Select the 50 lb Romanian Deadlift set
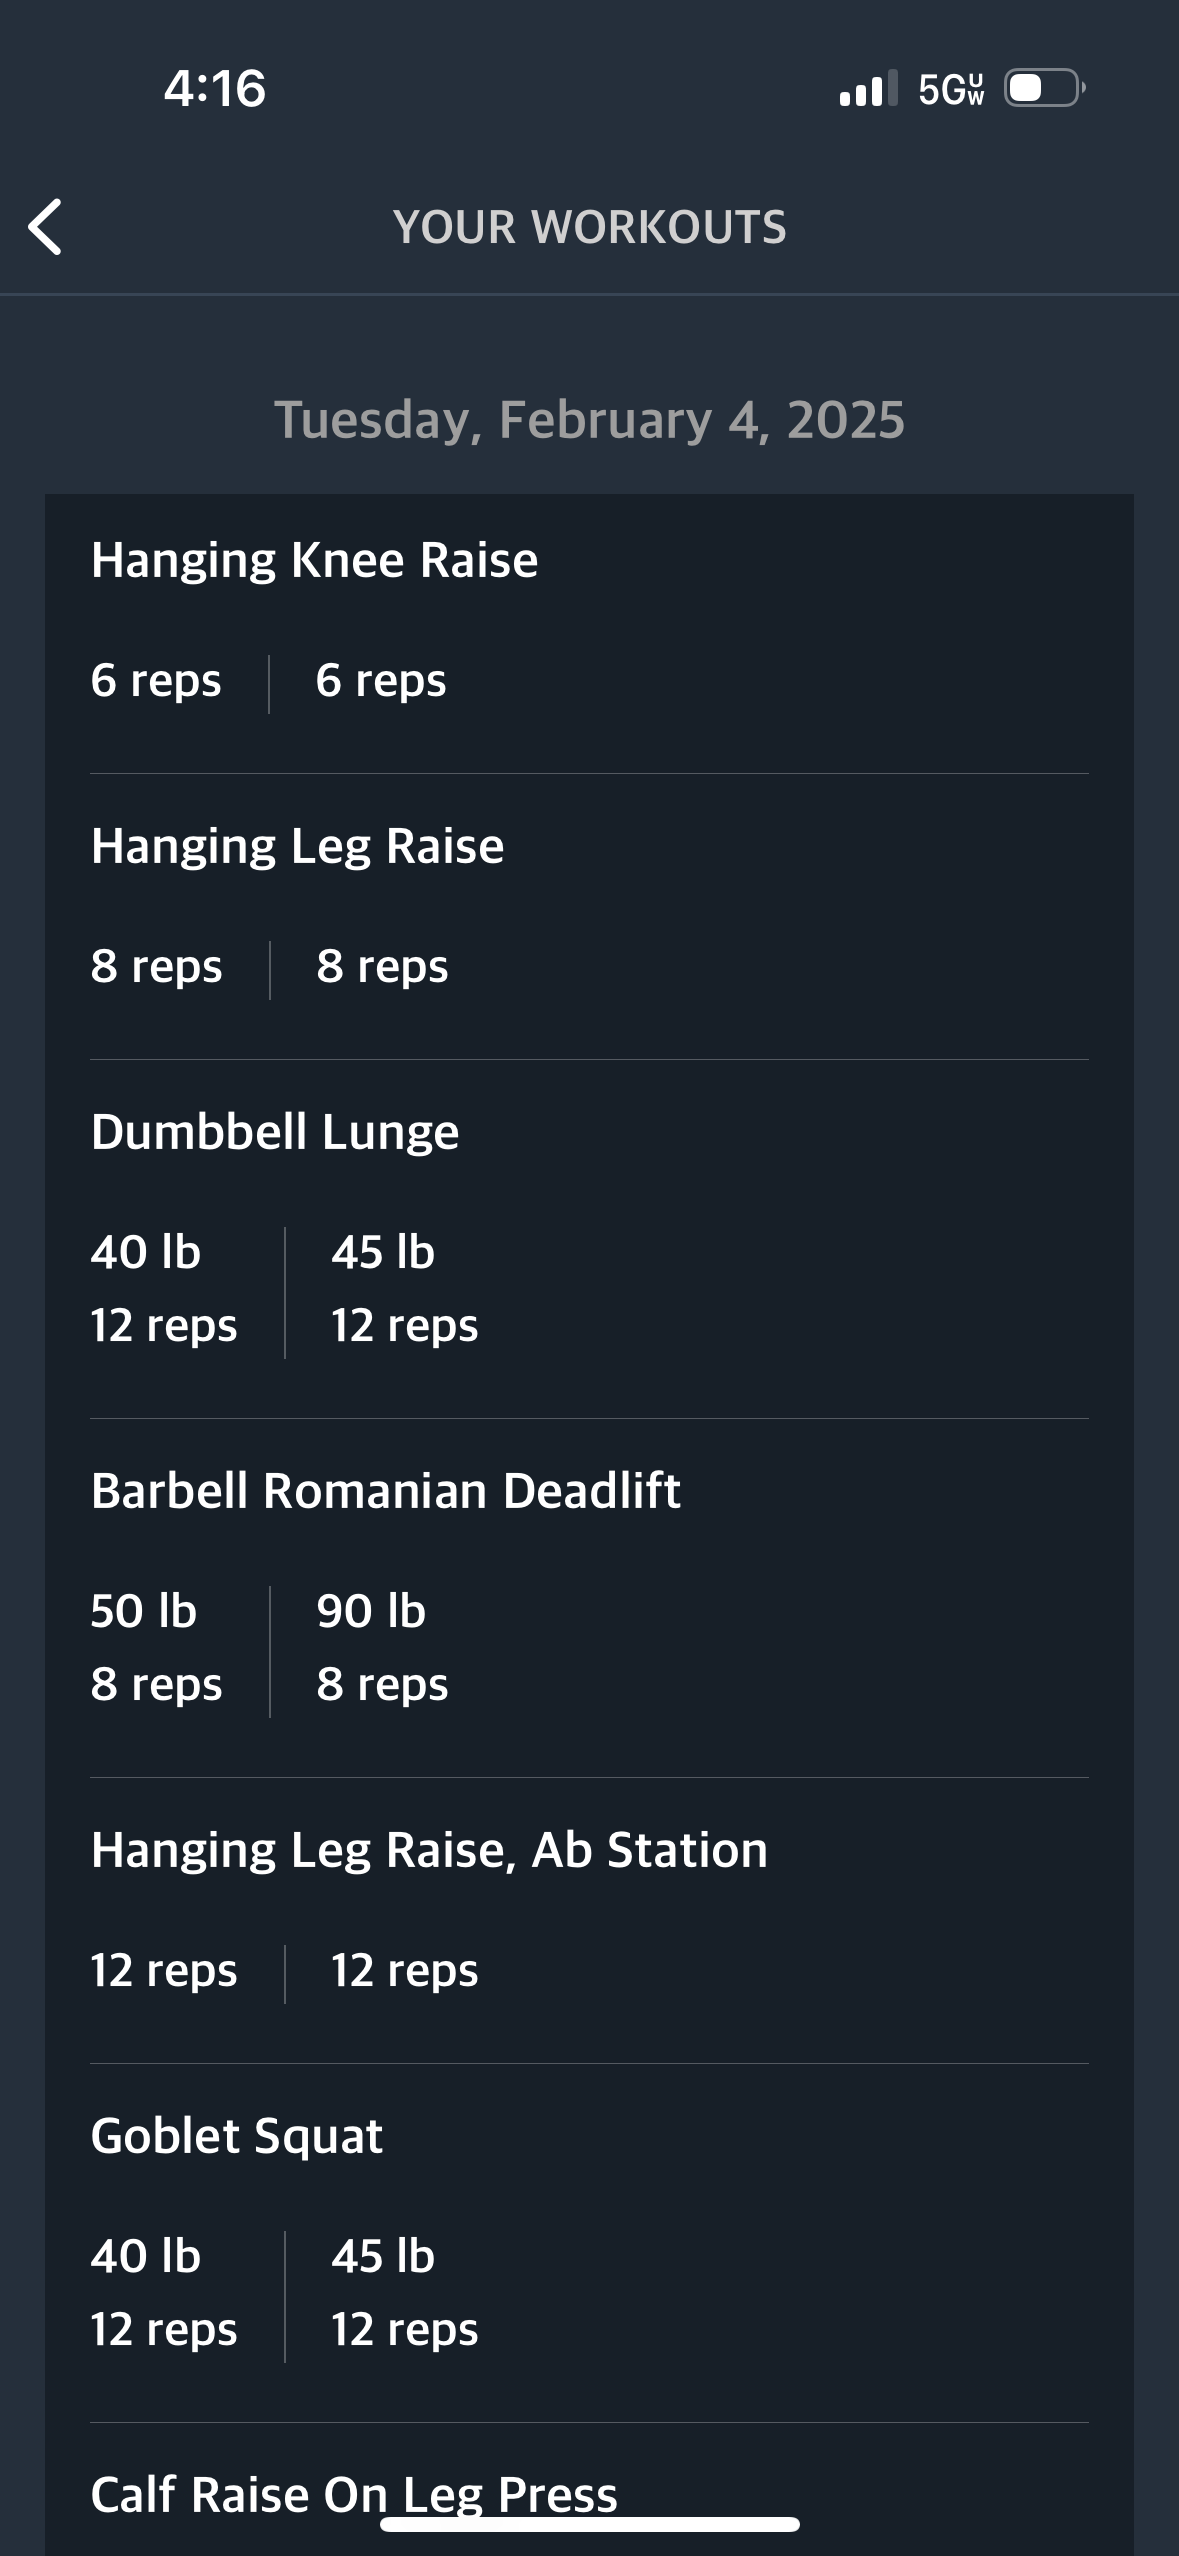Viewport: 1179px width, 2556px height. click(x=156, y=1648)
